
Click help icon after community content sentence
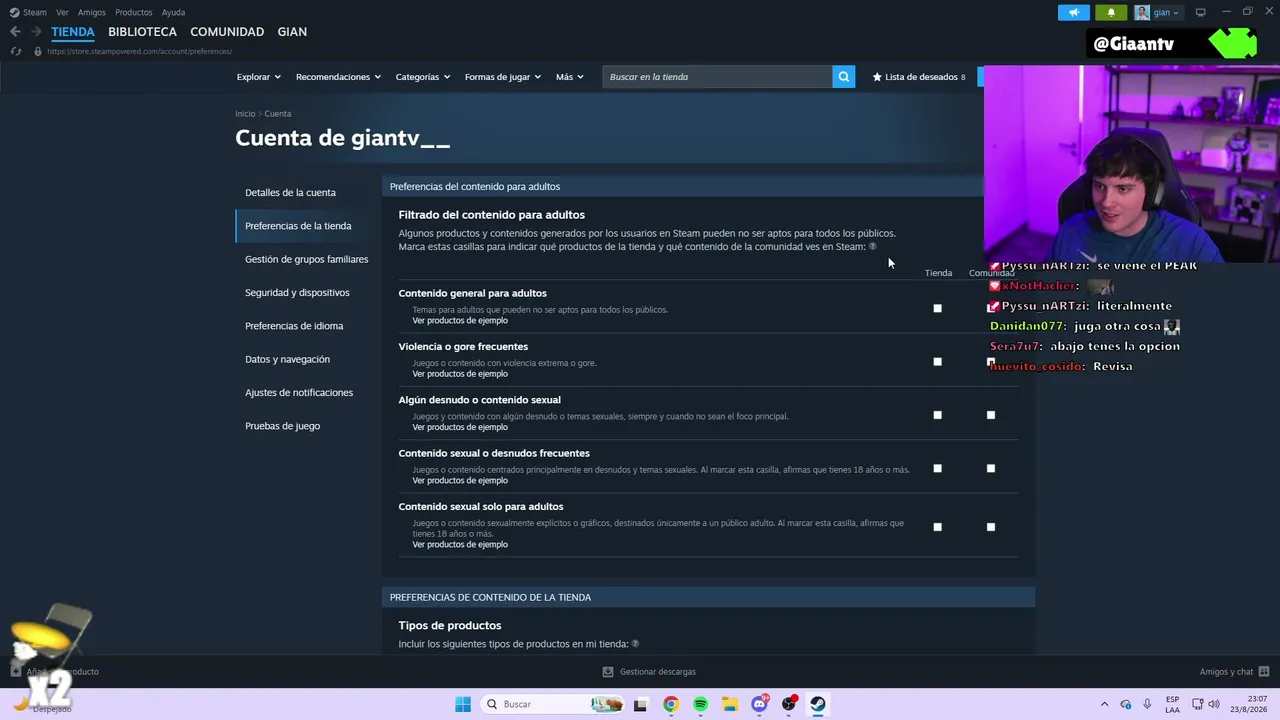(x=873, y=246)
